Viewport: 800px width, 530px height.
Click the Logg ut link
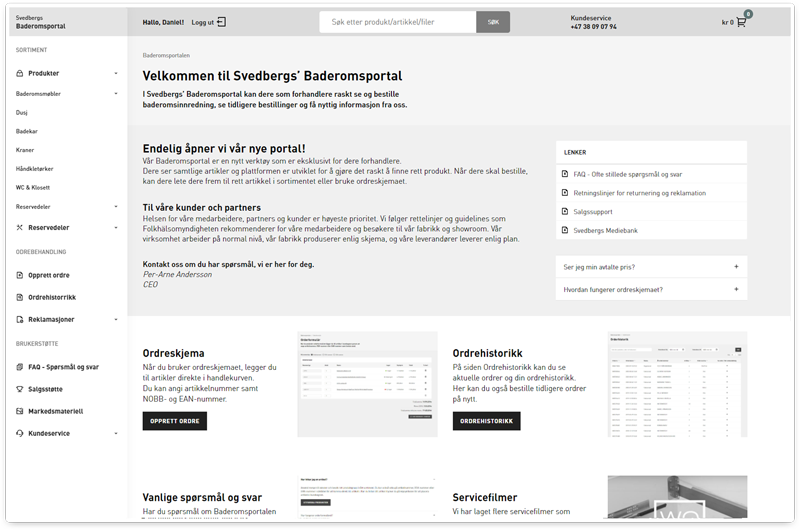click(203, 22)
